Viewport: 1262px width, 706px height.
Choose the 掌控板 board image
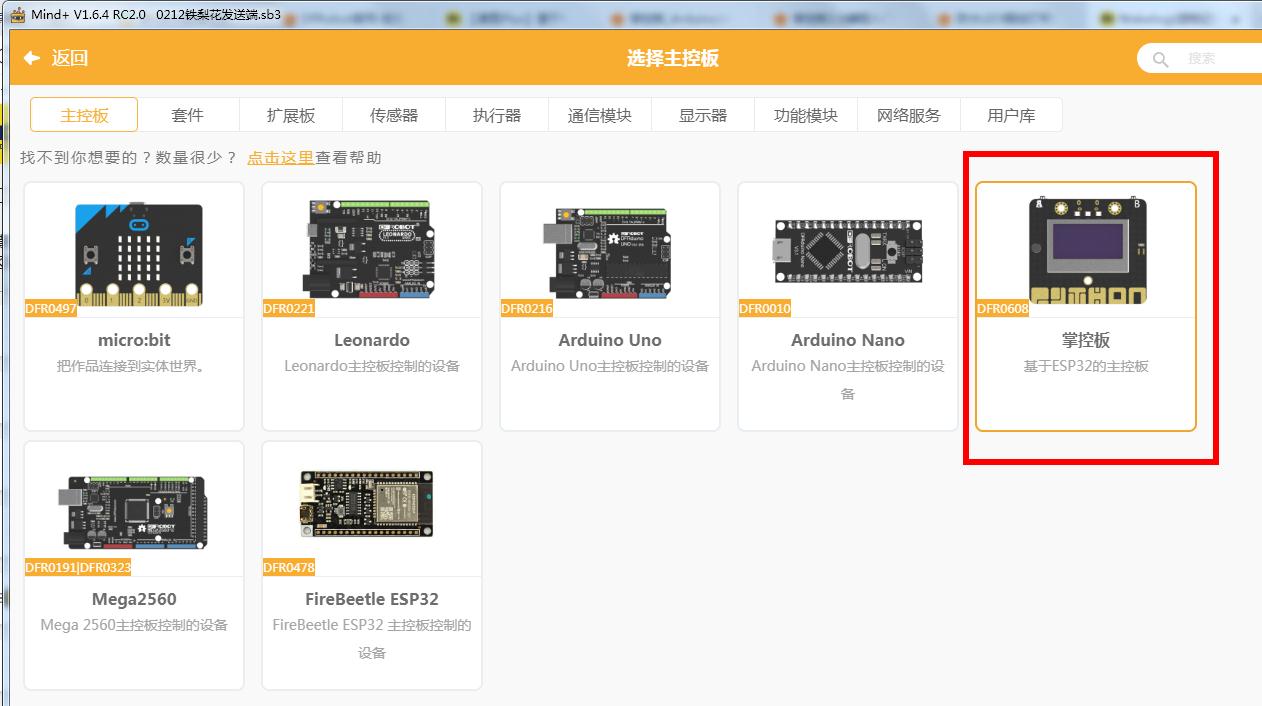[x=1087, y=251]
